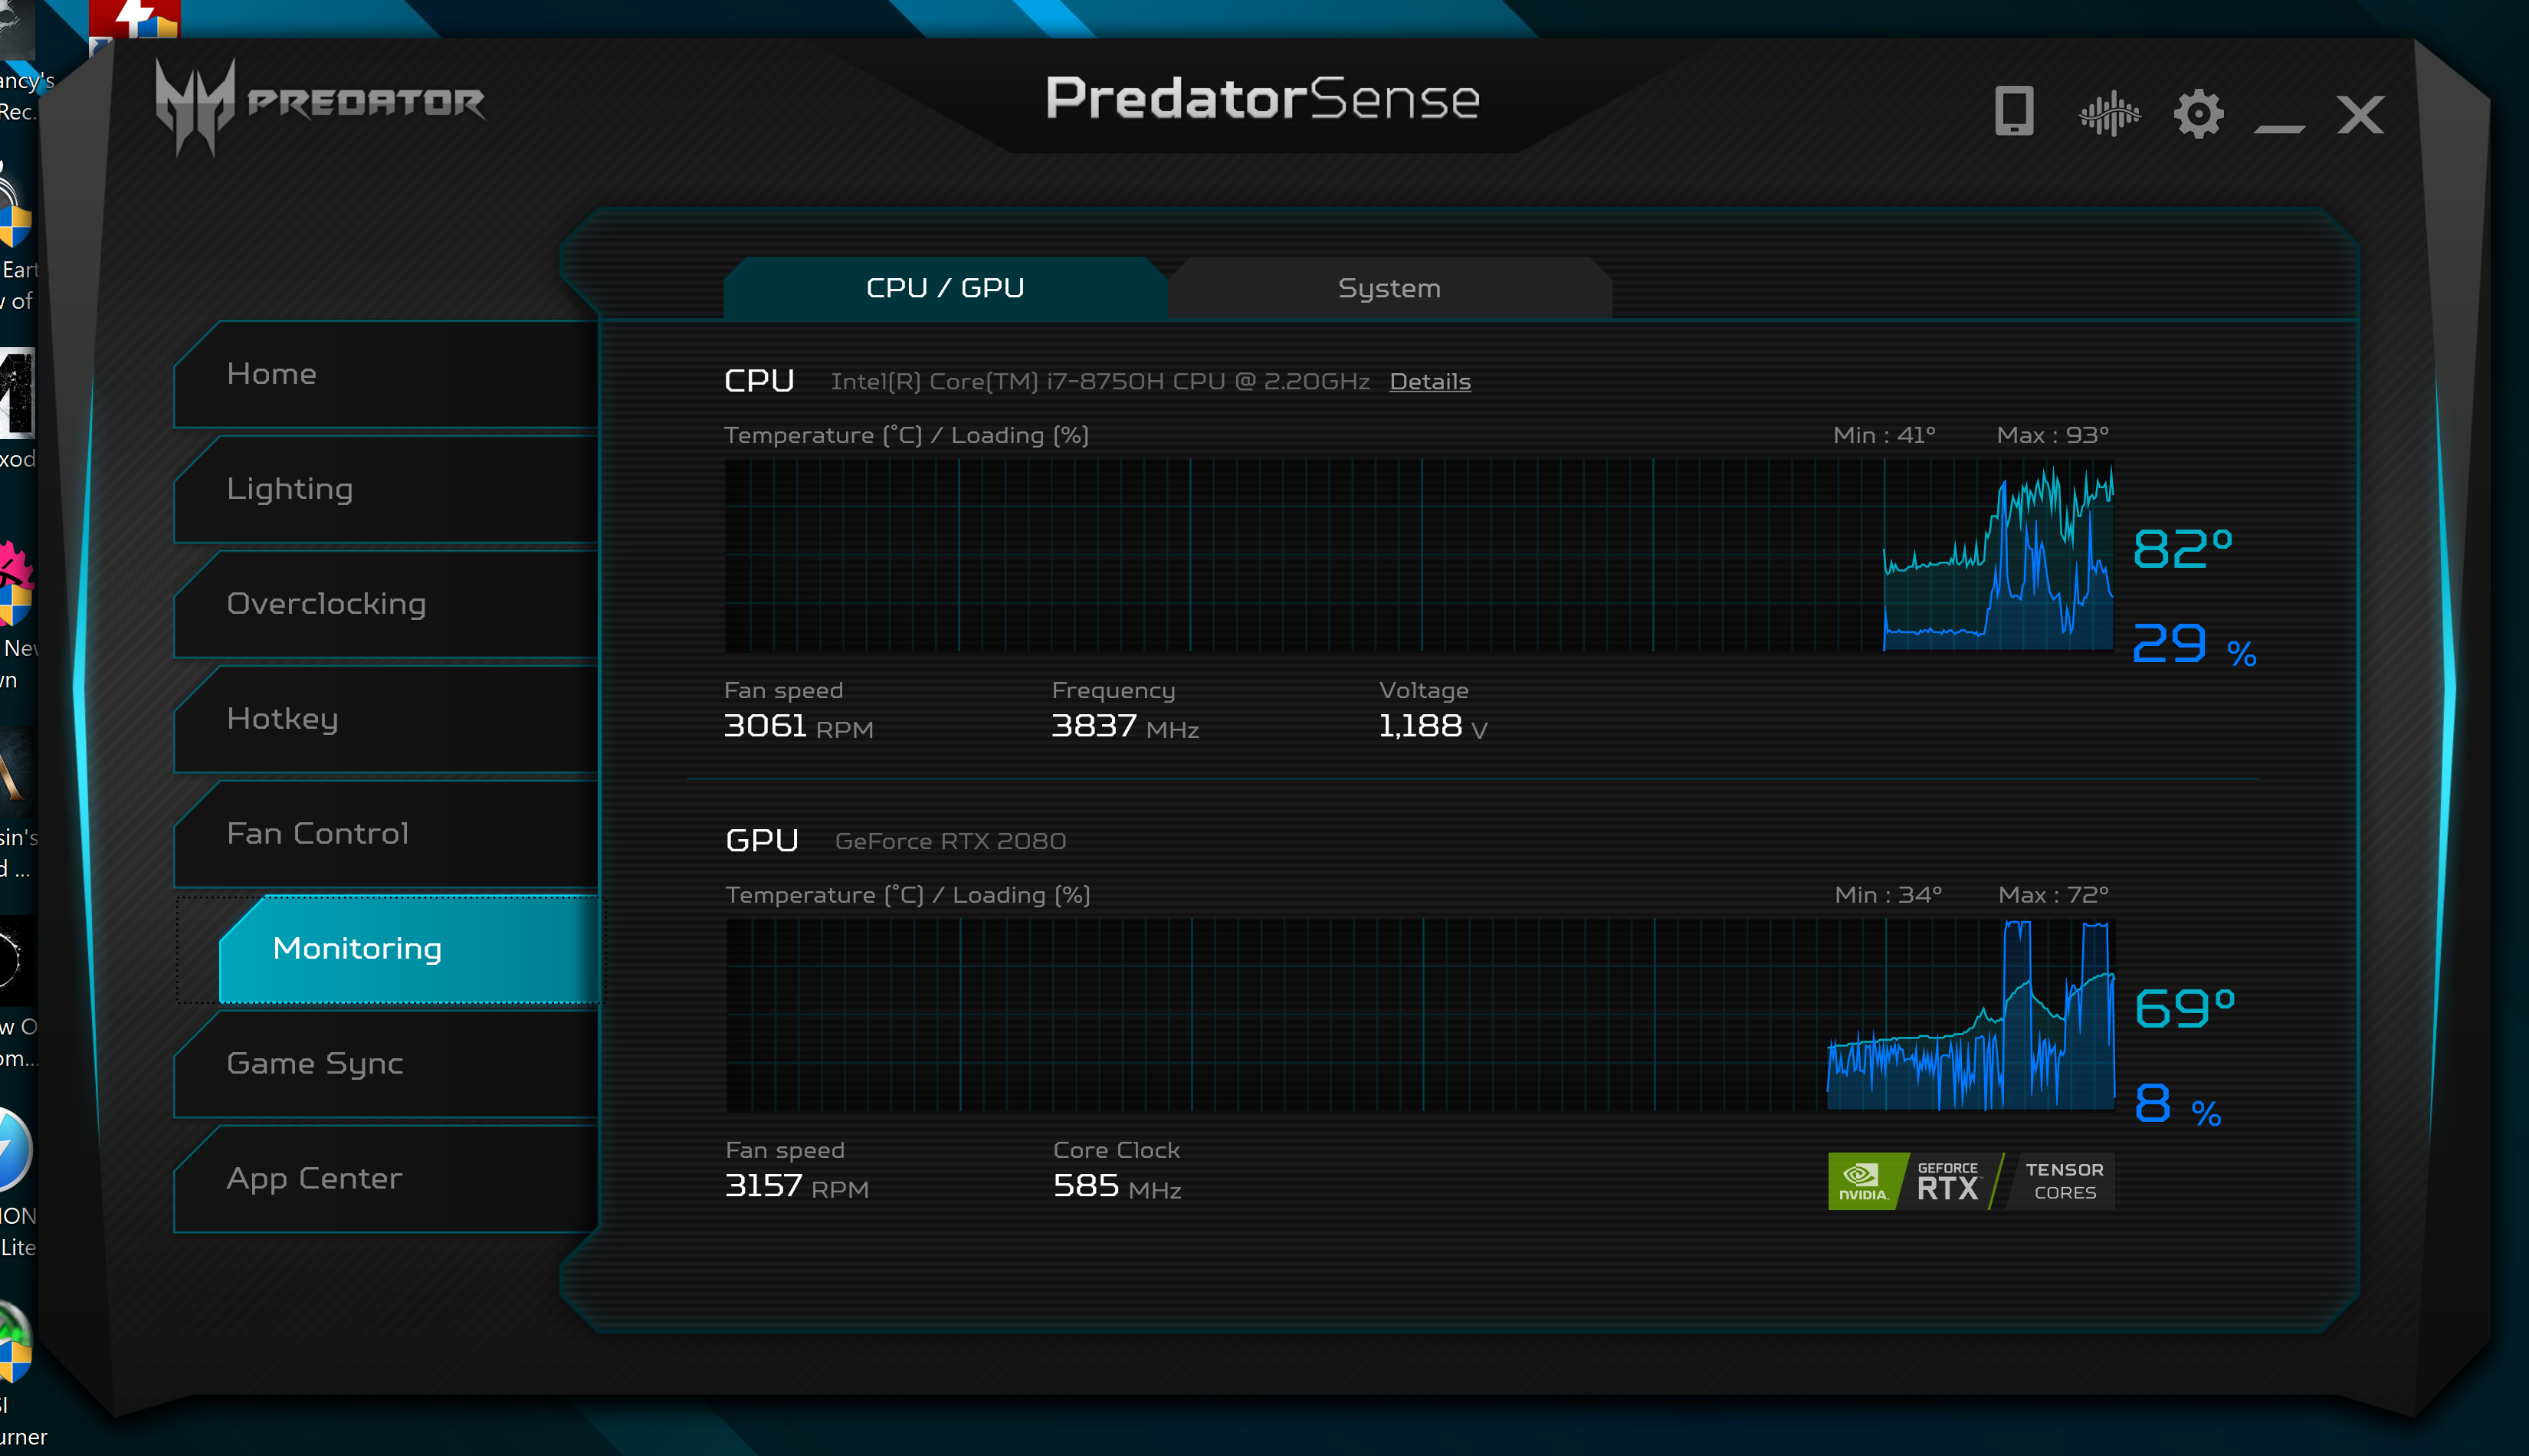Click the GPU temperature reading 69°
This screenshot has width=2529, height=1456.
(2185, 1008)
